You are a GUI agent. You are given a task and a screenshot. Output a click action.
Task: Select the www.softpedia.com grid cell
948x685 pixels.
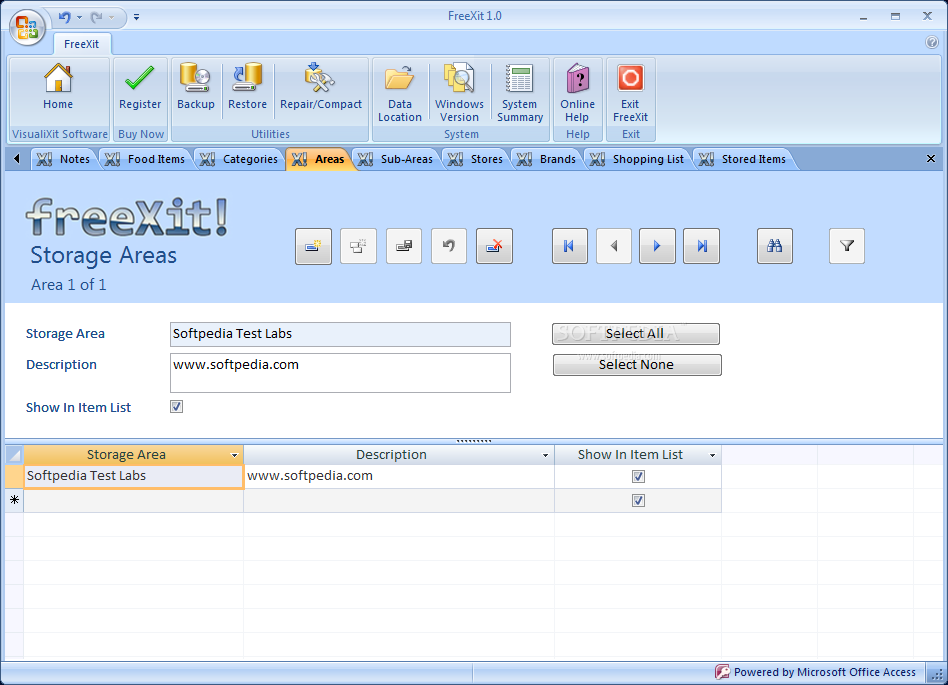pos(399,476)
